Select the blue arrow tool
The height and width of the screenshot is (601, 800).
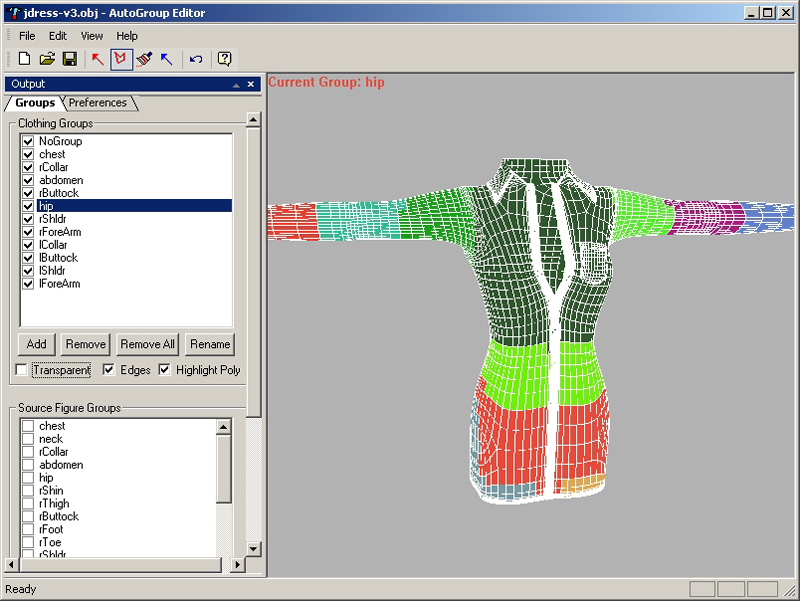(167, 59)
